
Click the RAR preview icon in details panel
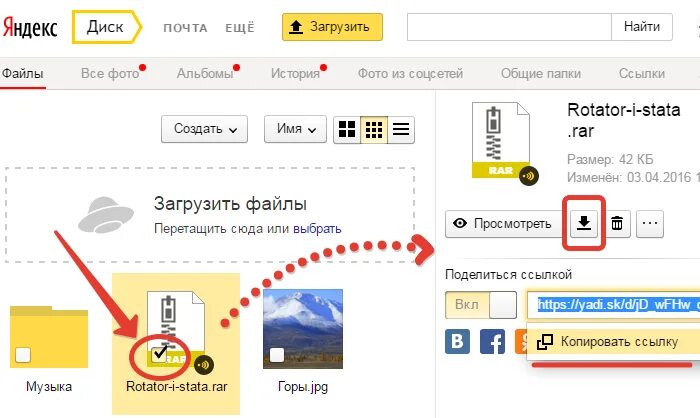coord(501,140)
